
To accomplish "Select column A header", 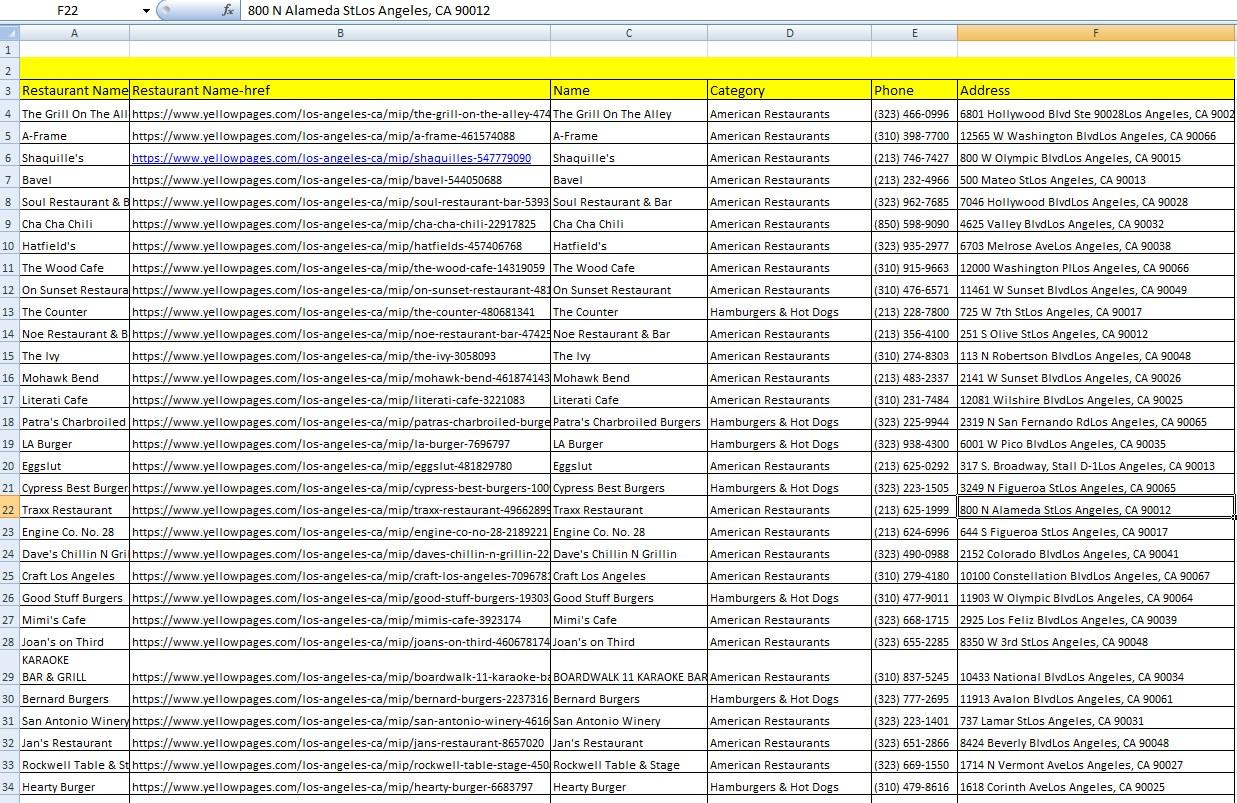I will click(74, 32).
